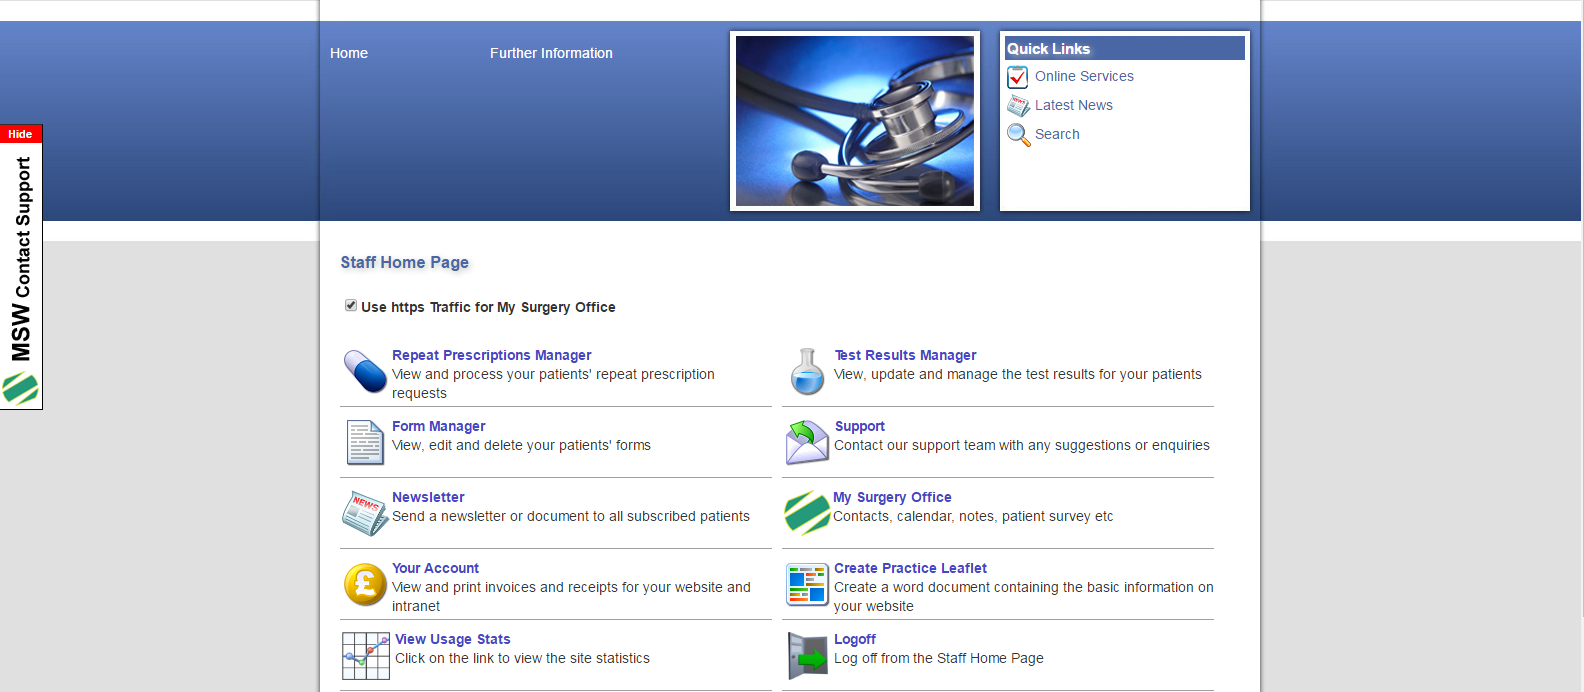The width and height of the screenshot is (1584, 692).
Task: Click the stethoscope banner image
Action: 854,121
